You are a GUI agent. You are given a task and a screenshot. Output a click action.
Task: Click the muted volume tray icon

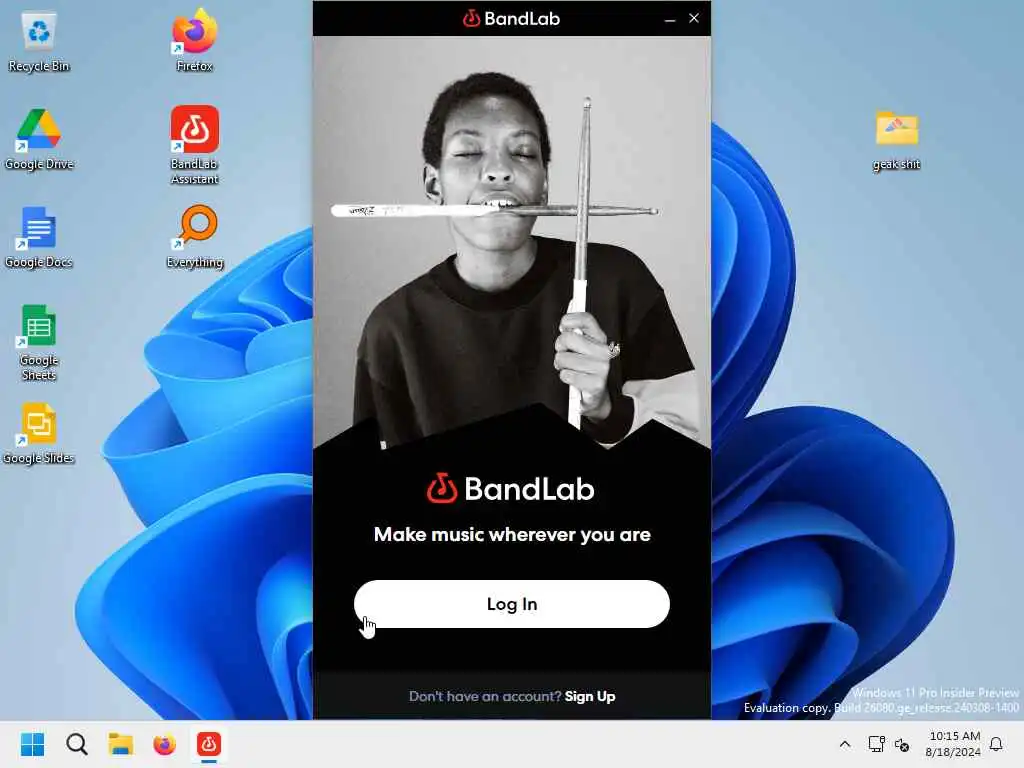click(902, 744)
